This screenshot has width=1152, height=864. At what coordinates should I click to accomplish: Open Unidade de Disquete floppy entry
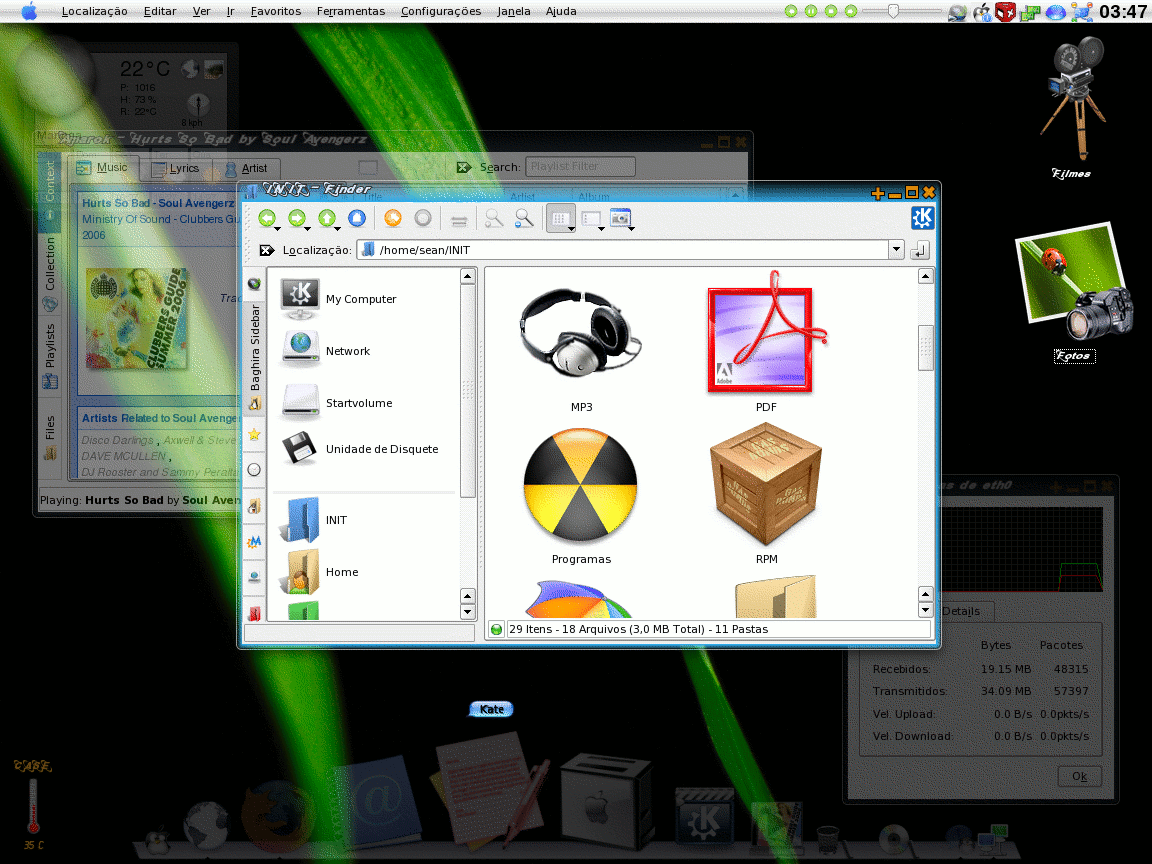pos(359,449)
